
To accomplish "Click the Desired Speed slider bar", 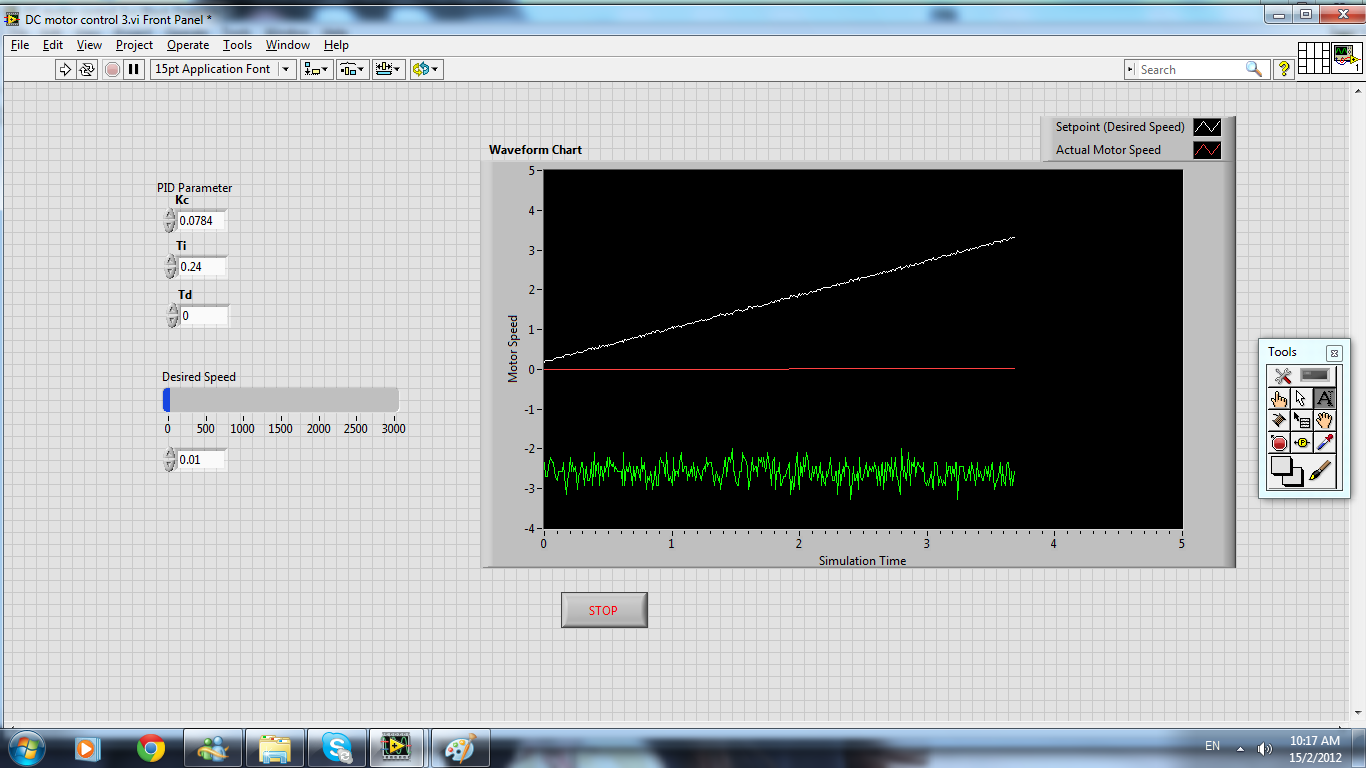I will tap(280, 400).
